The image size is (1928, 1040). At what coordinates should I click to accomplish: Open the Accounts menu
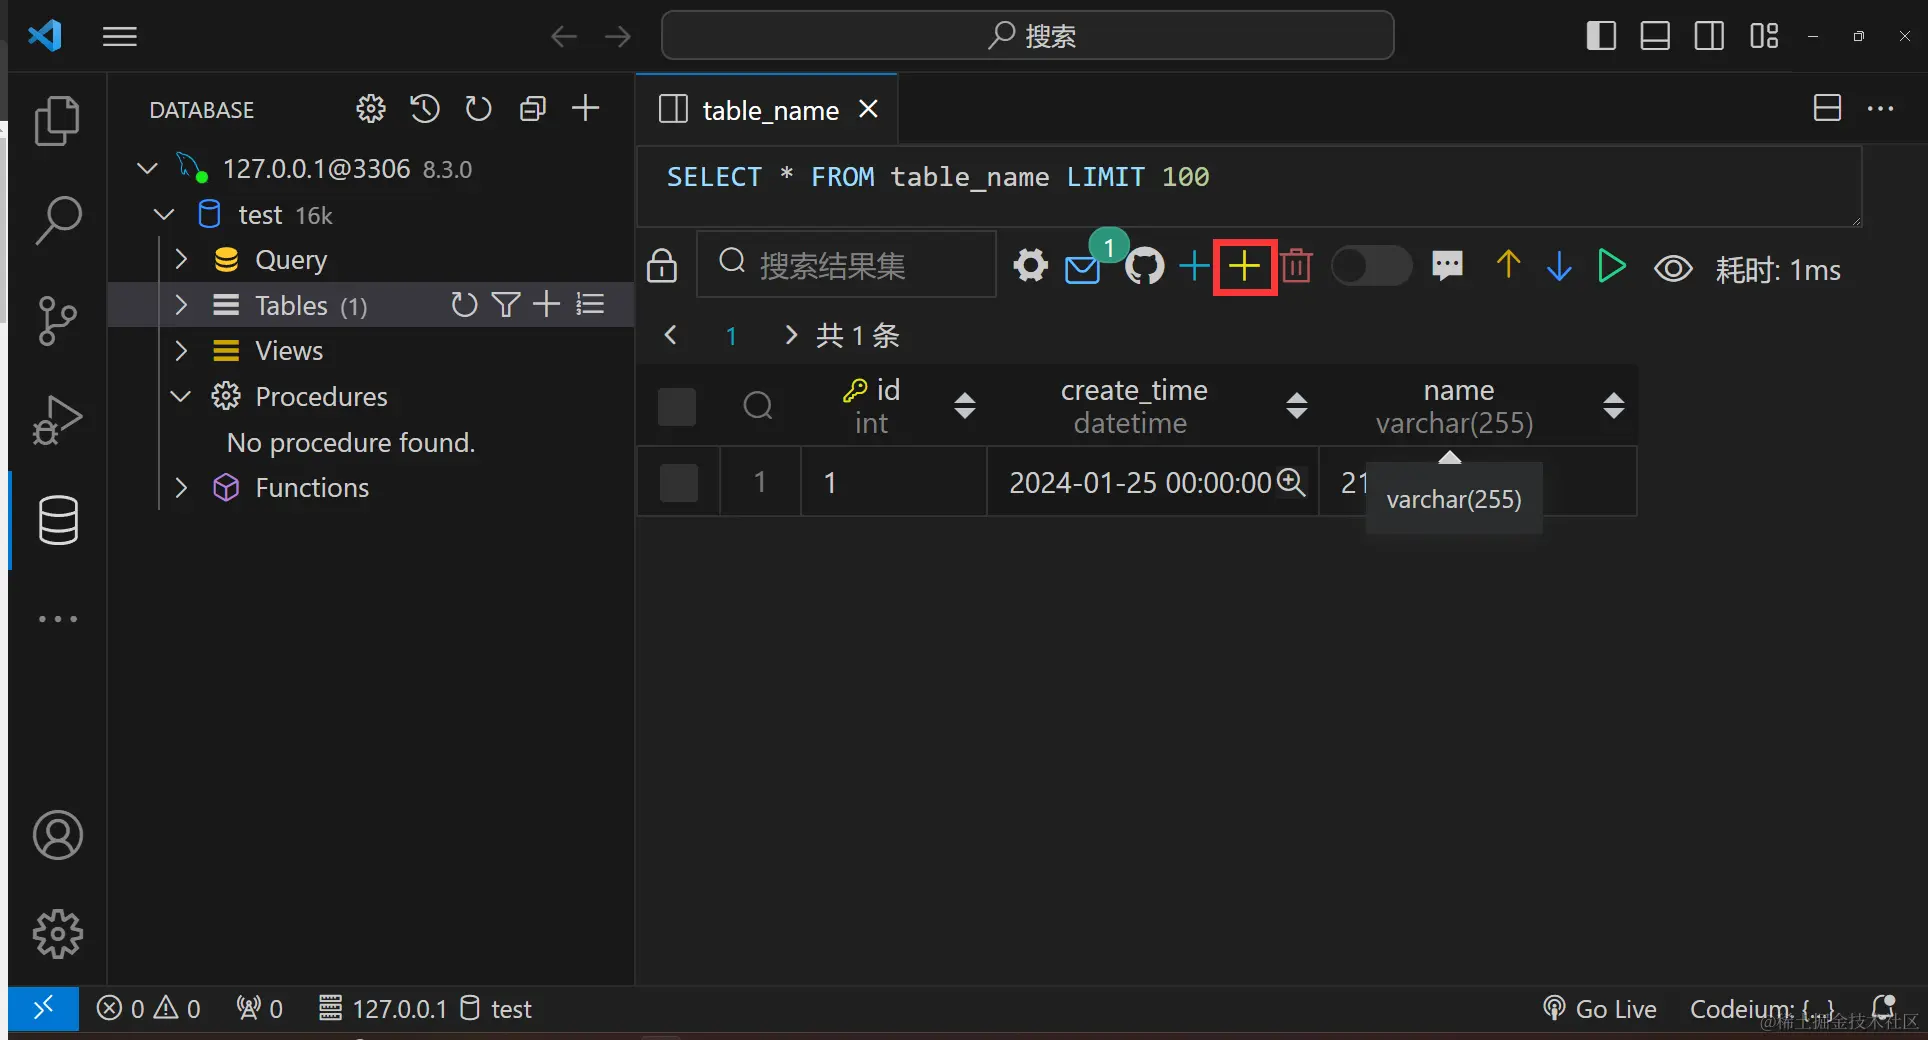tap(57, 835)
